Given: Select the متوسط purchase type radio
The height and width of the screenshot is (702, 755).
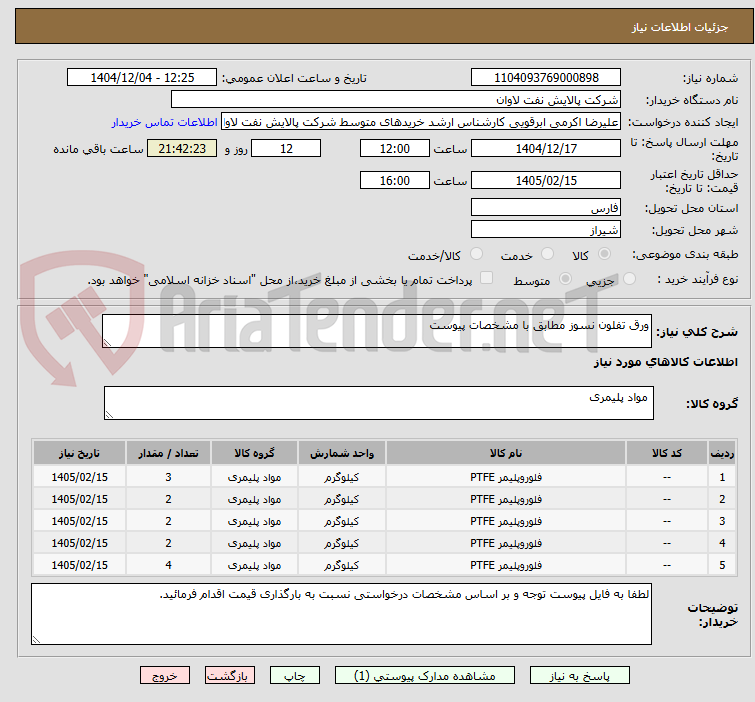Looking at the screenshot, I should point(565,278).
